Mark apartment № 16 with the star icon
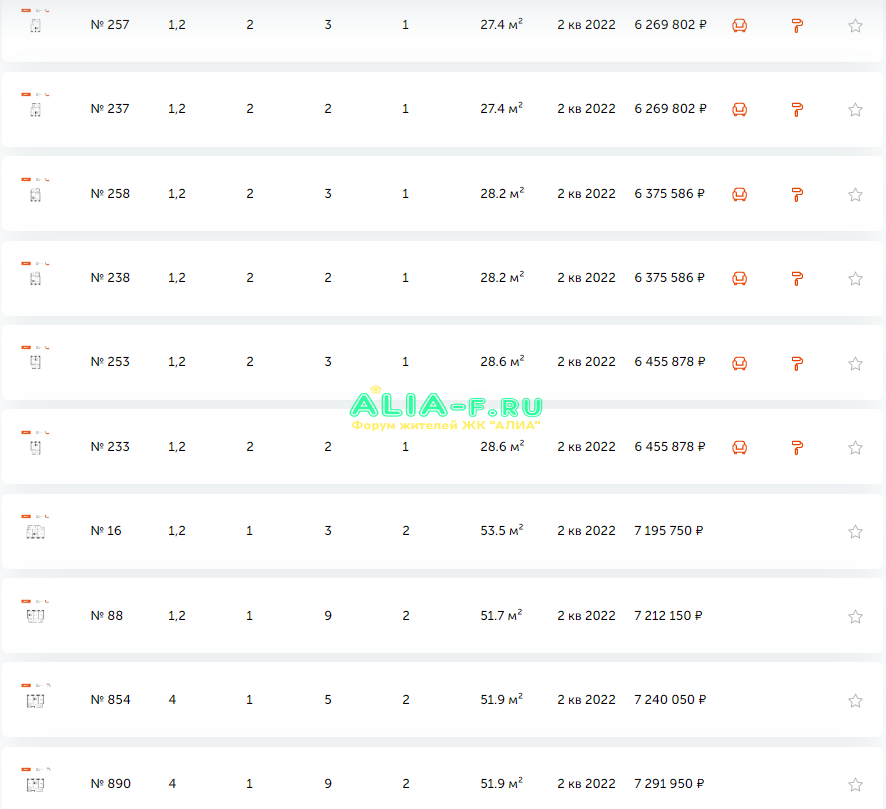Screen dimensions: 886x809 [x=855, y=532]
